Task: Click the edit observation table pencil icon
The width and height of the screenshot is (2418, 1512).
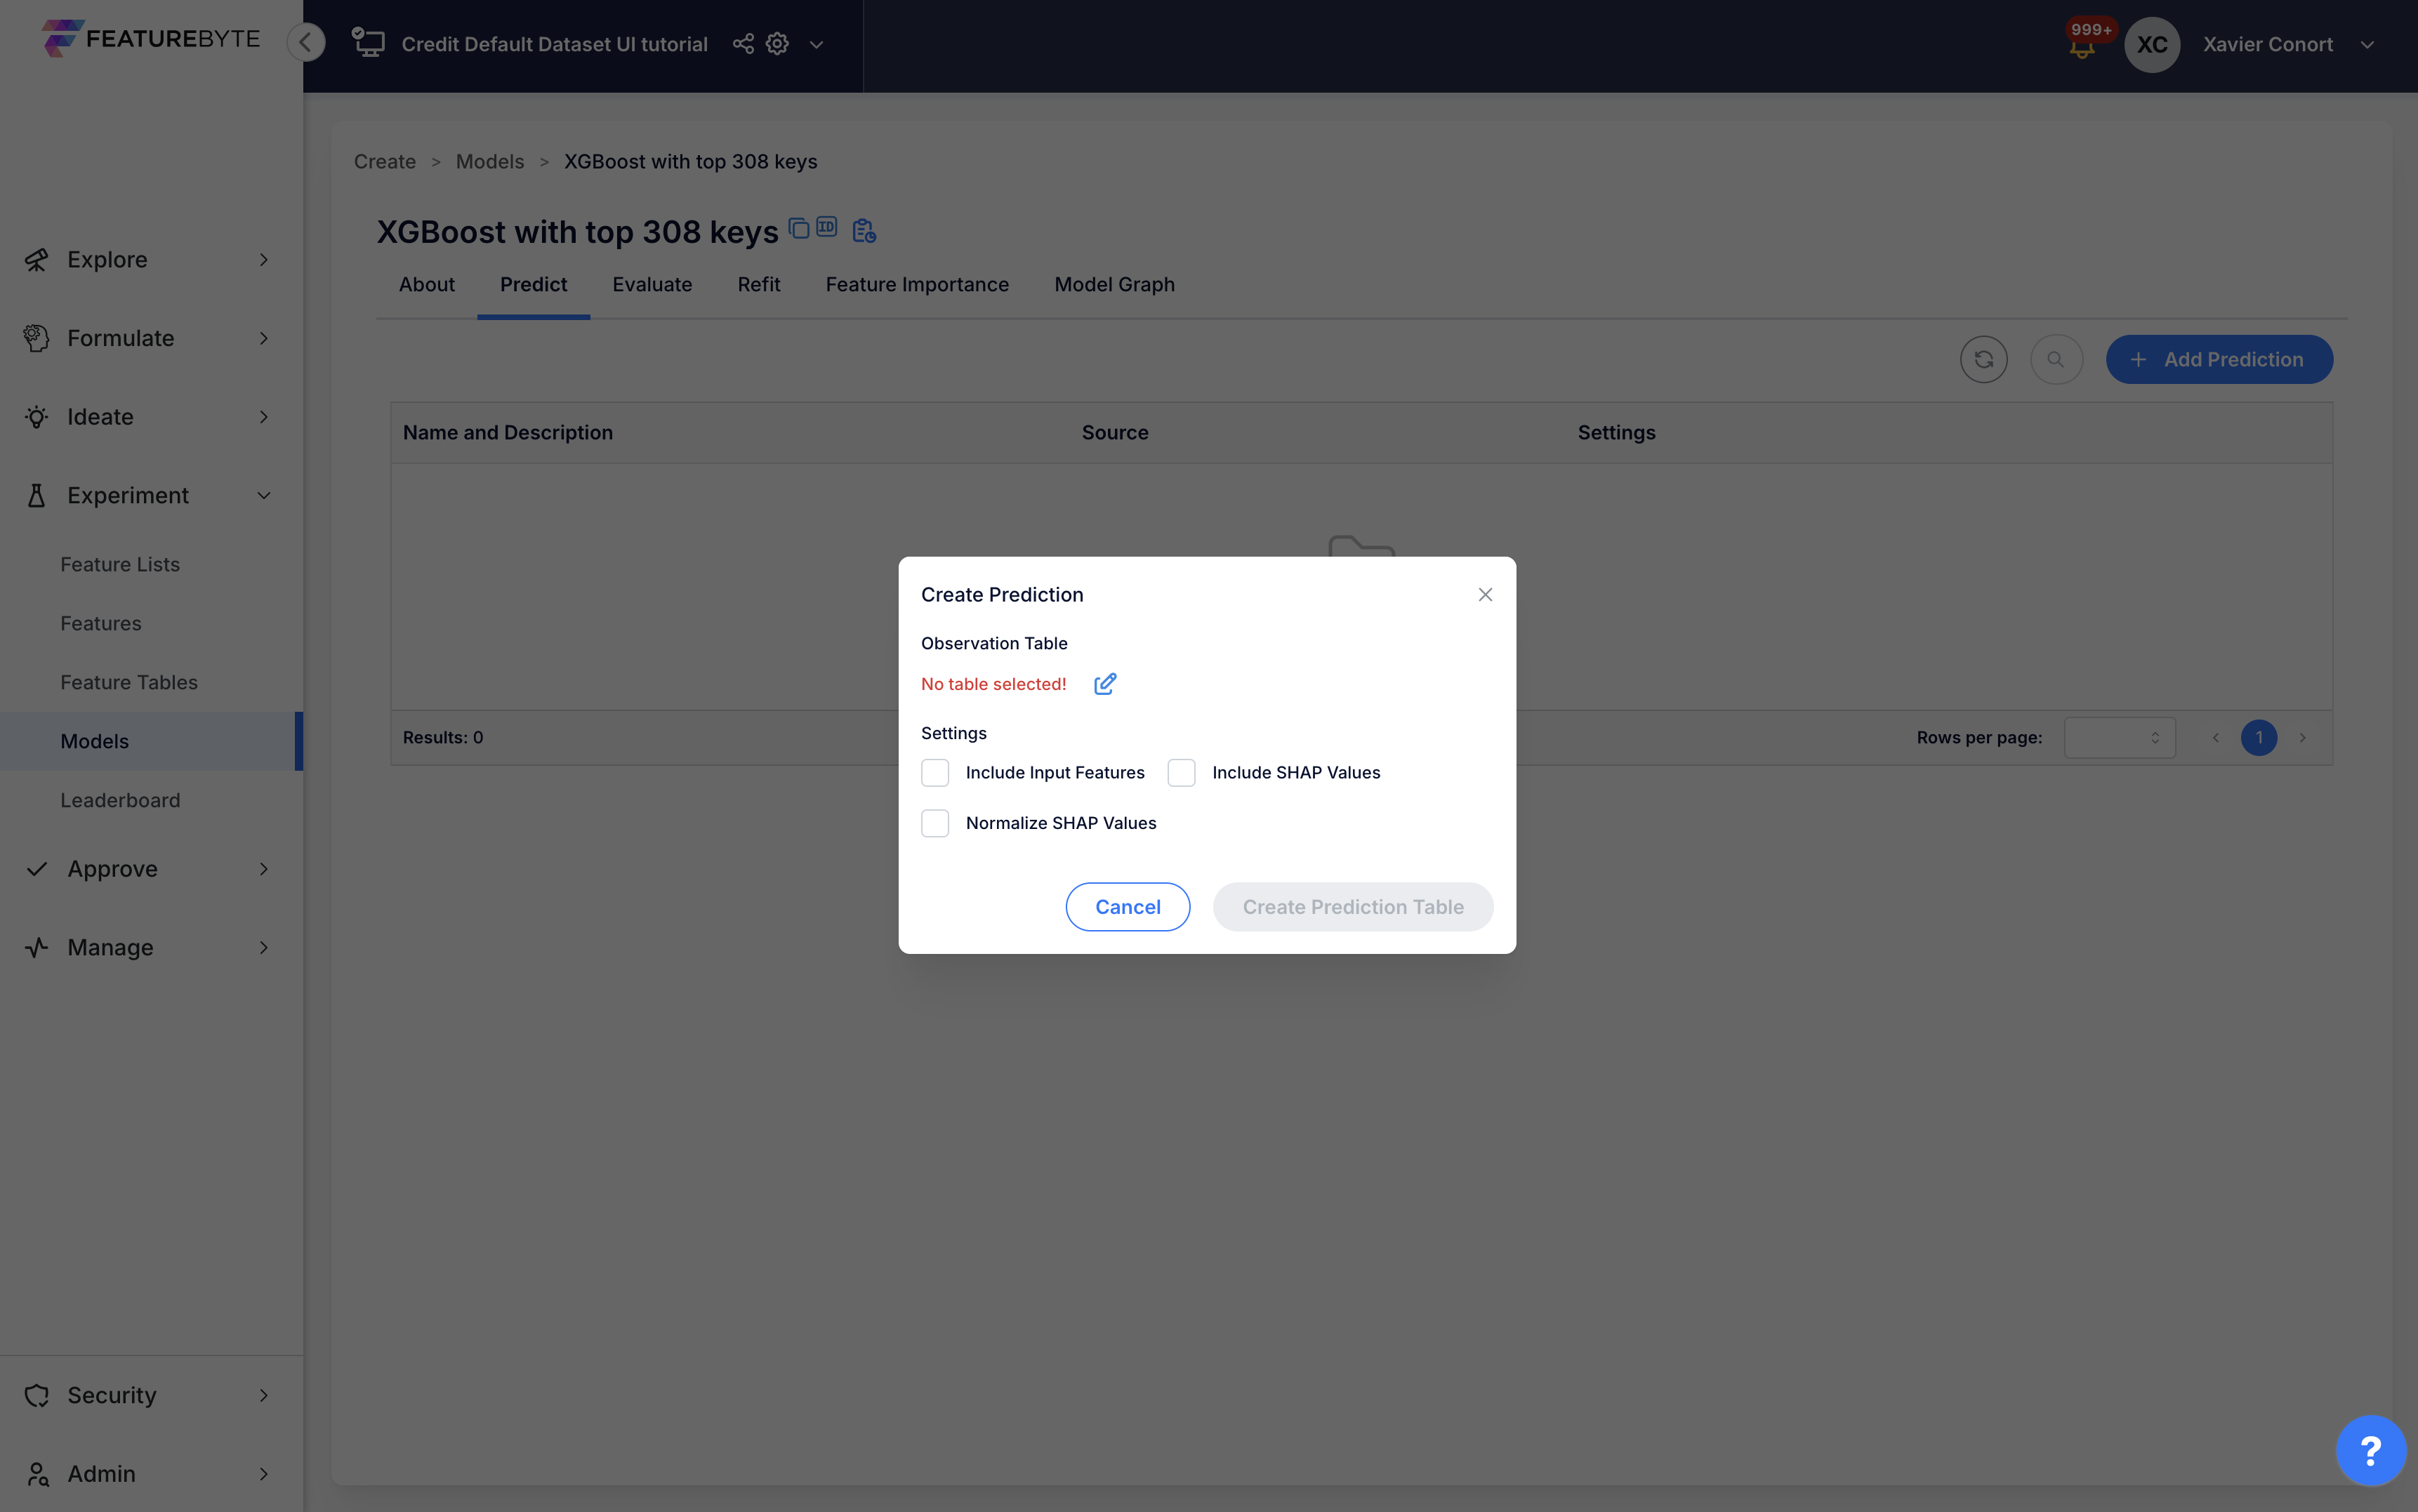Action: 1104,684
